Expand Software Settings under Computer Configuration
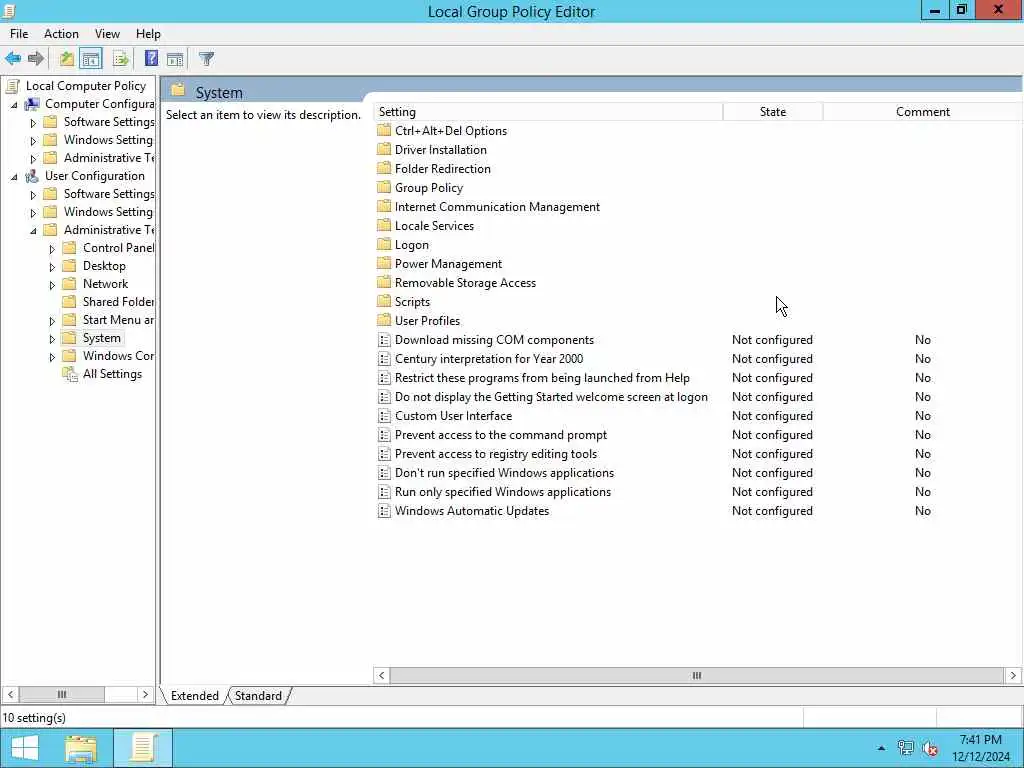Viewport: 1024px width, 768px height. [x=33, y=123]
